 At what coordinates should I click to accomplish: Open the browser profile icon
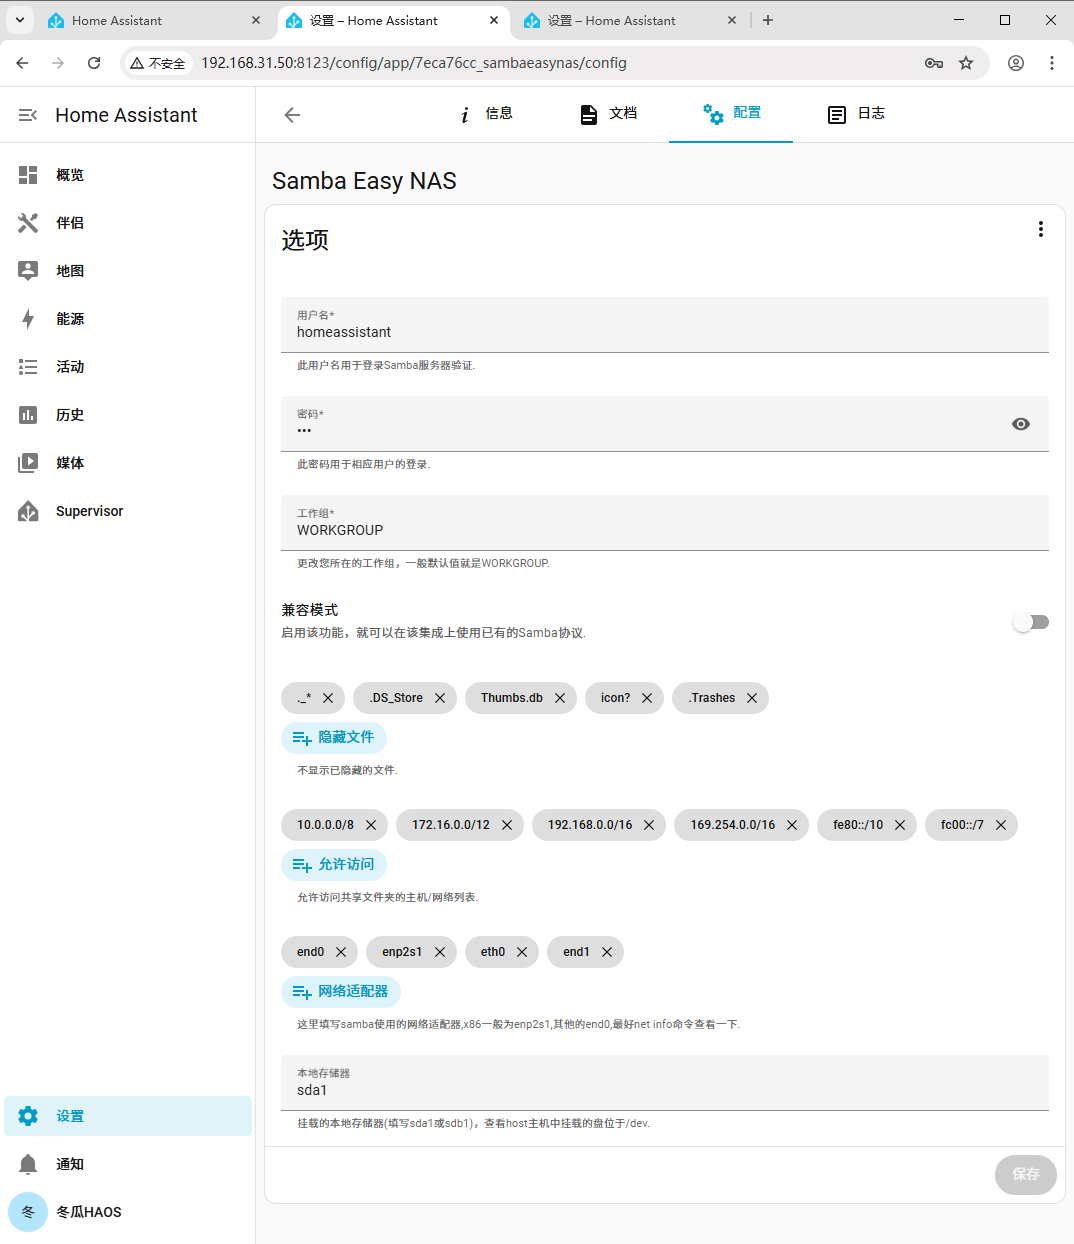[1016, 63]
